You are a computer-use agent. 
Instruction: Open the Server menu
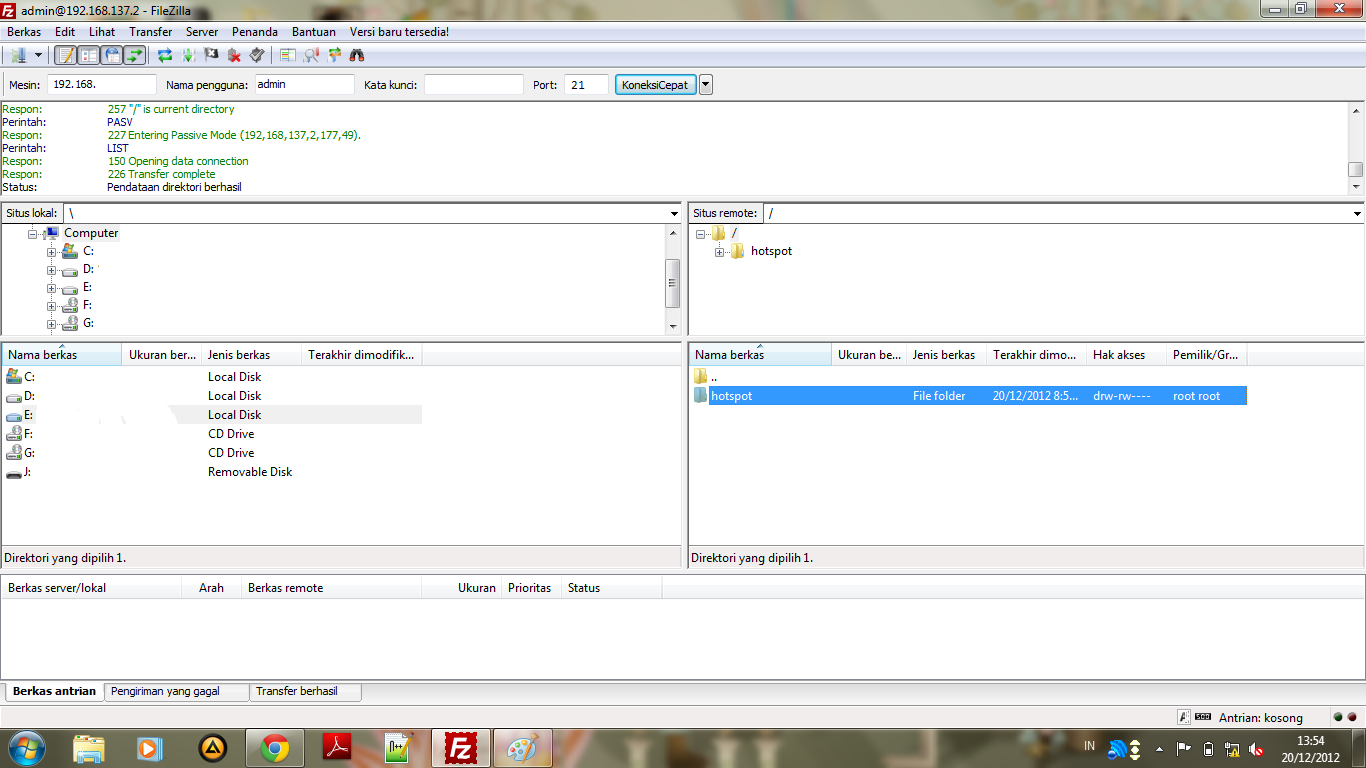pyautogui.click(x=201, y=31)
